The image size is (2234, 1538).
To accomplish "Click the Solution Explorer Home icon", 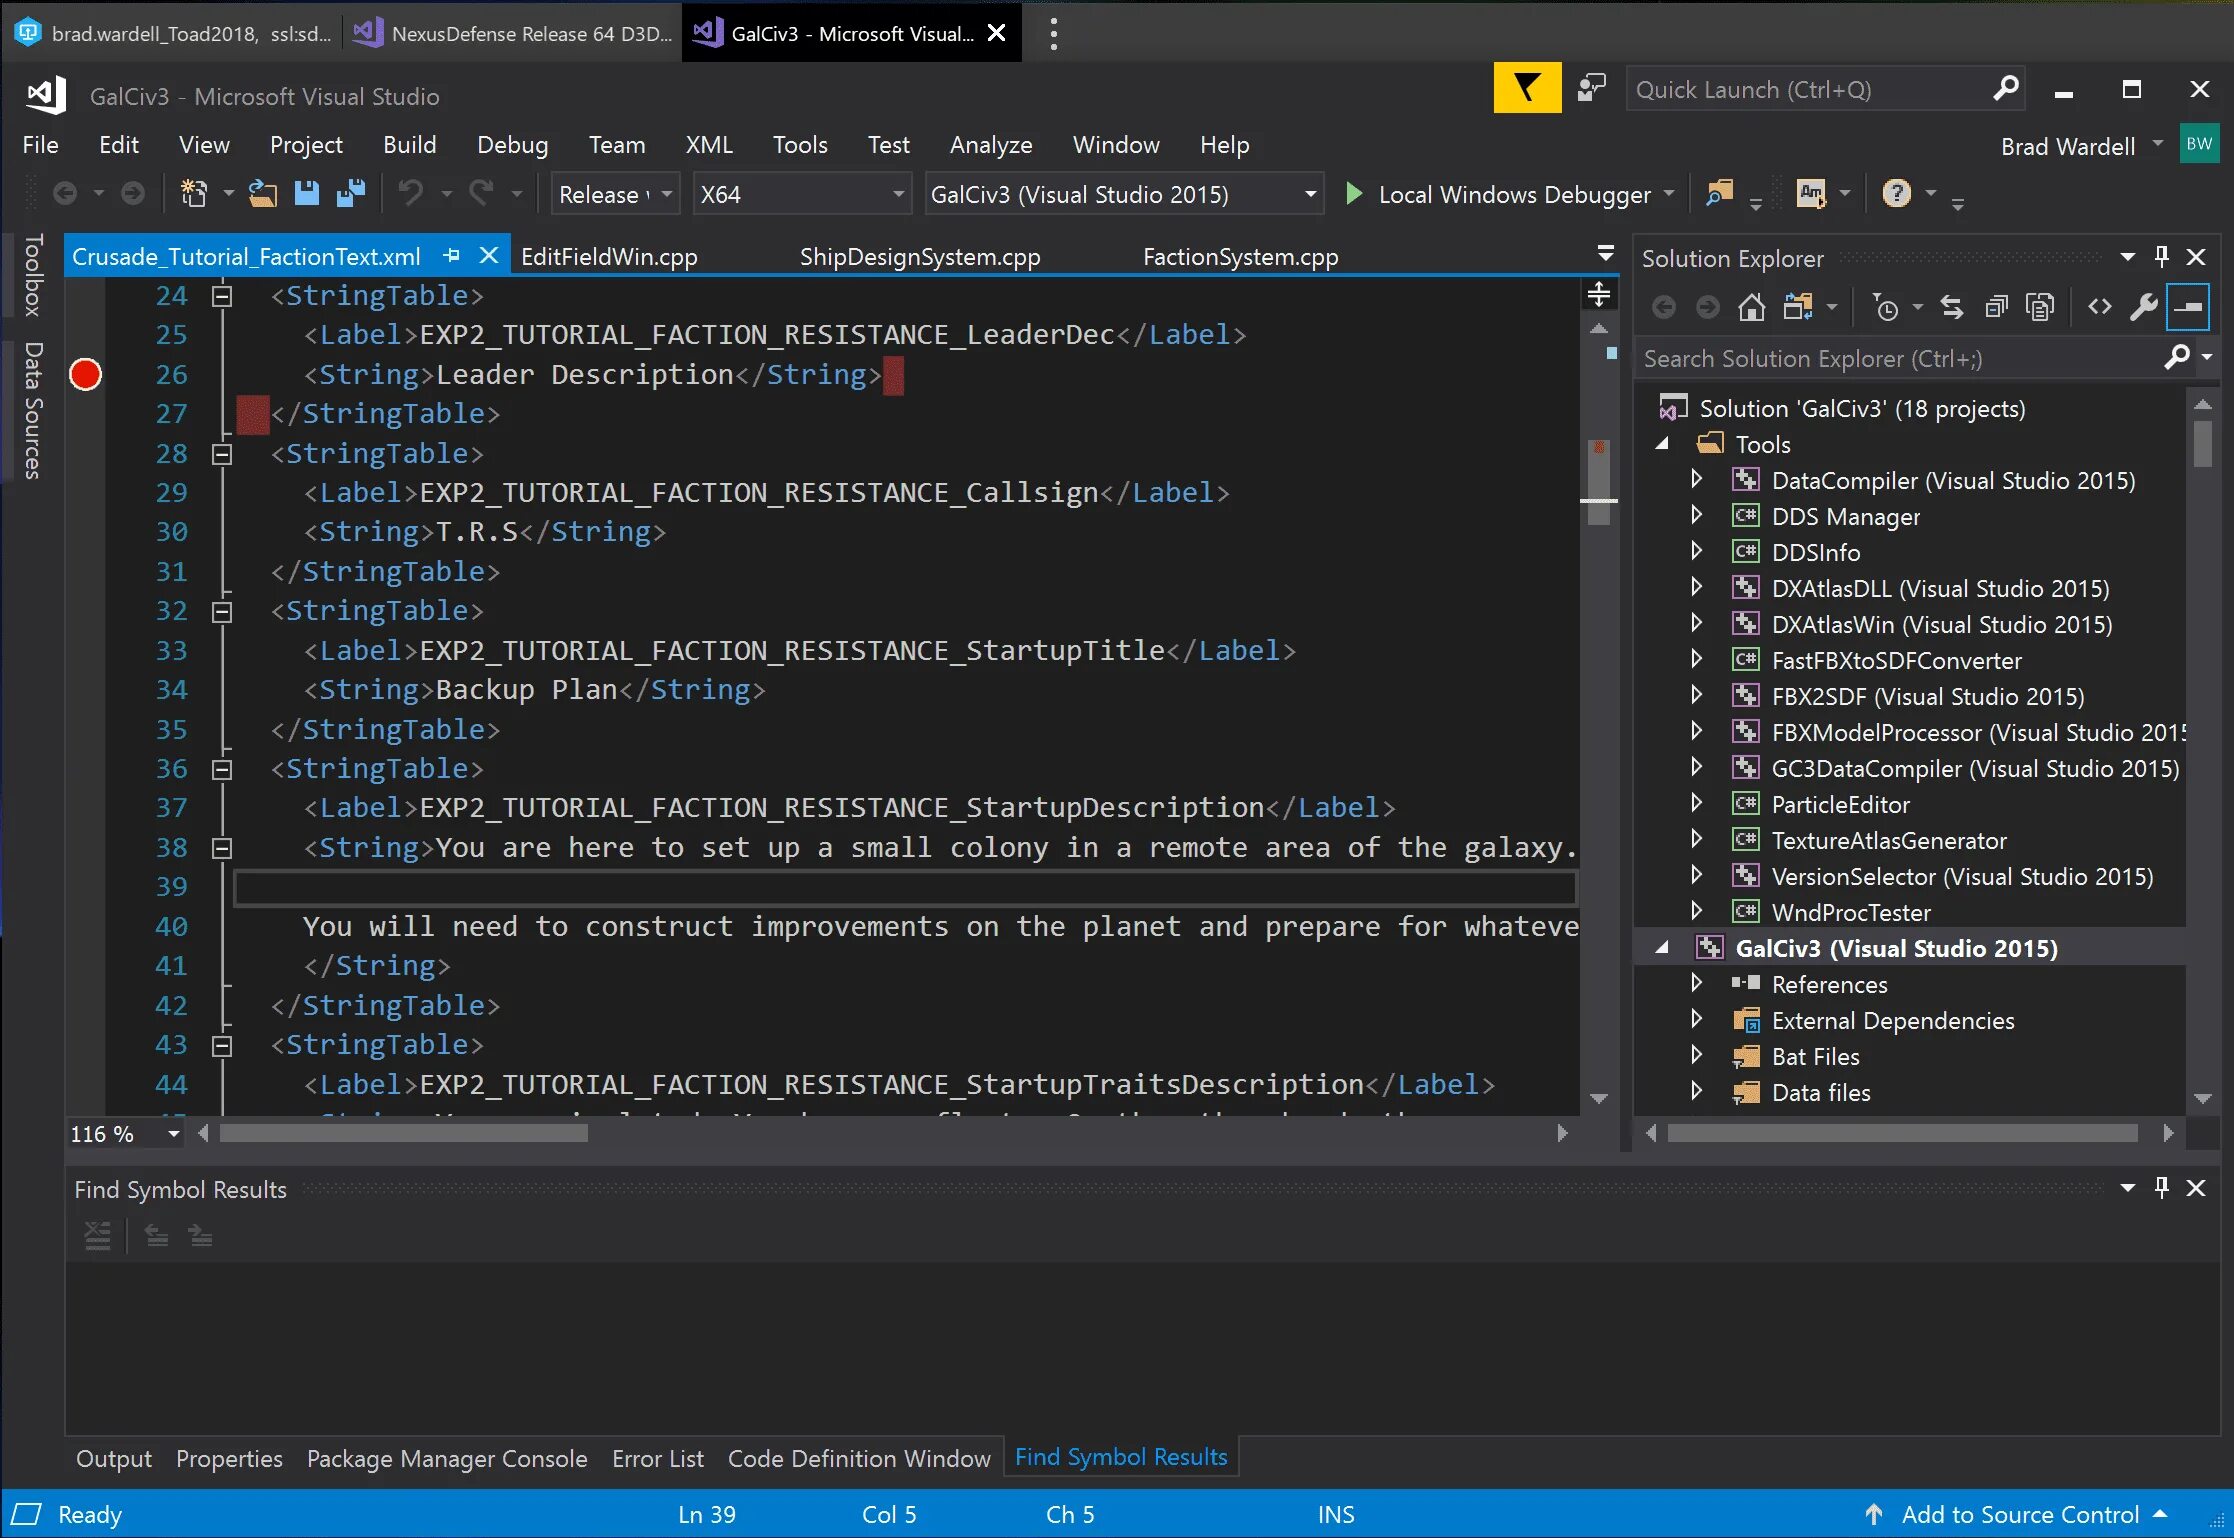I will tap(1751, 307).
